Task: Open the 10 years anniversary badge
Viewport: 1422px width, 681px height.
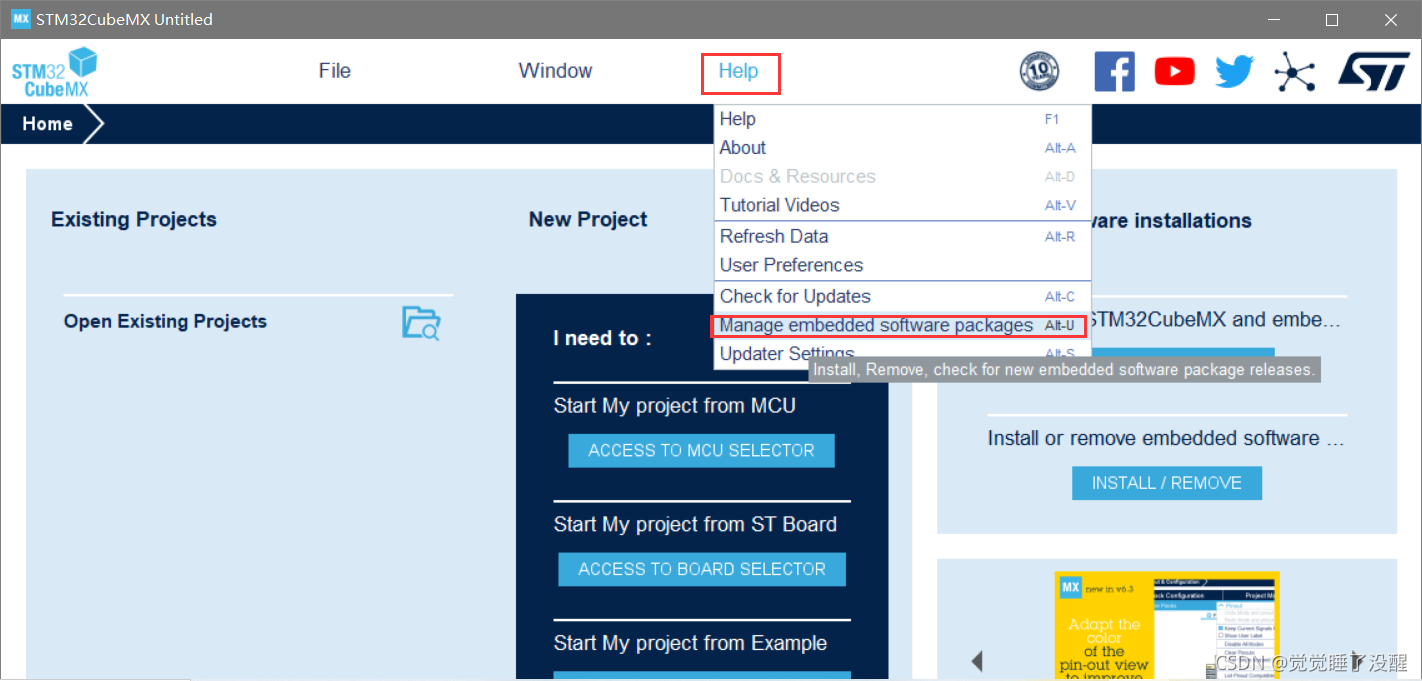Action: tap(1039, 72)
